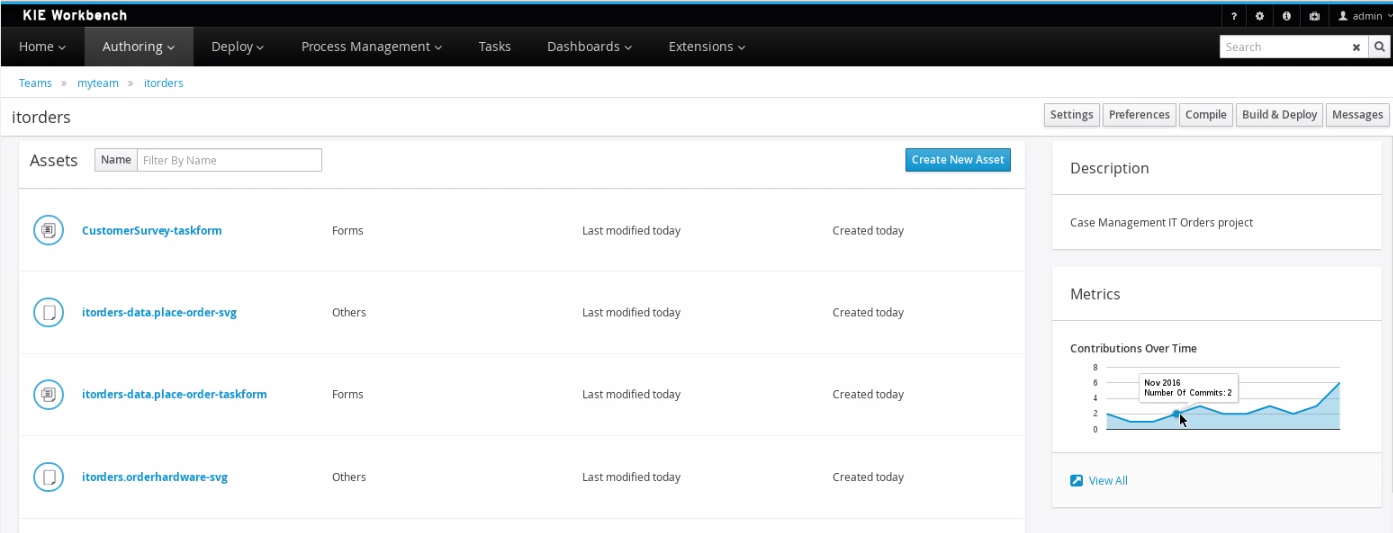Open the admin settings gear icon
The height and width of the screenshot is (533, 1393).
[x=1260, y=17]
